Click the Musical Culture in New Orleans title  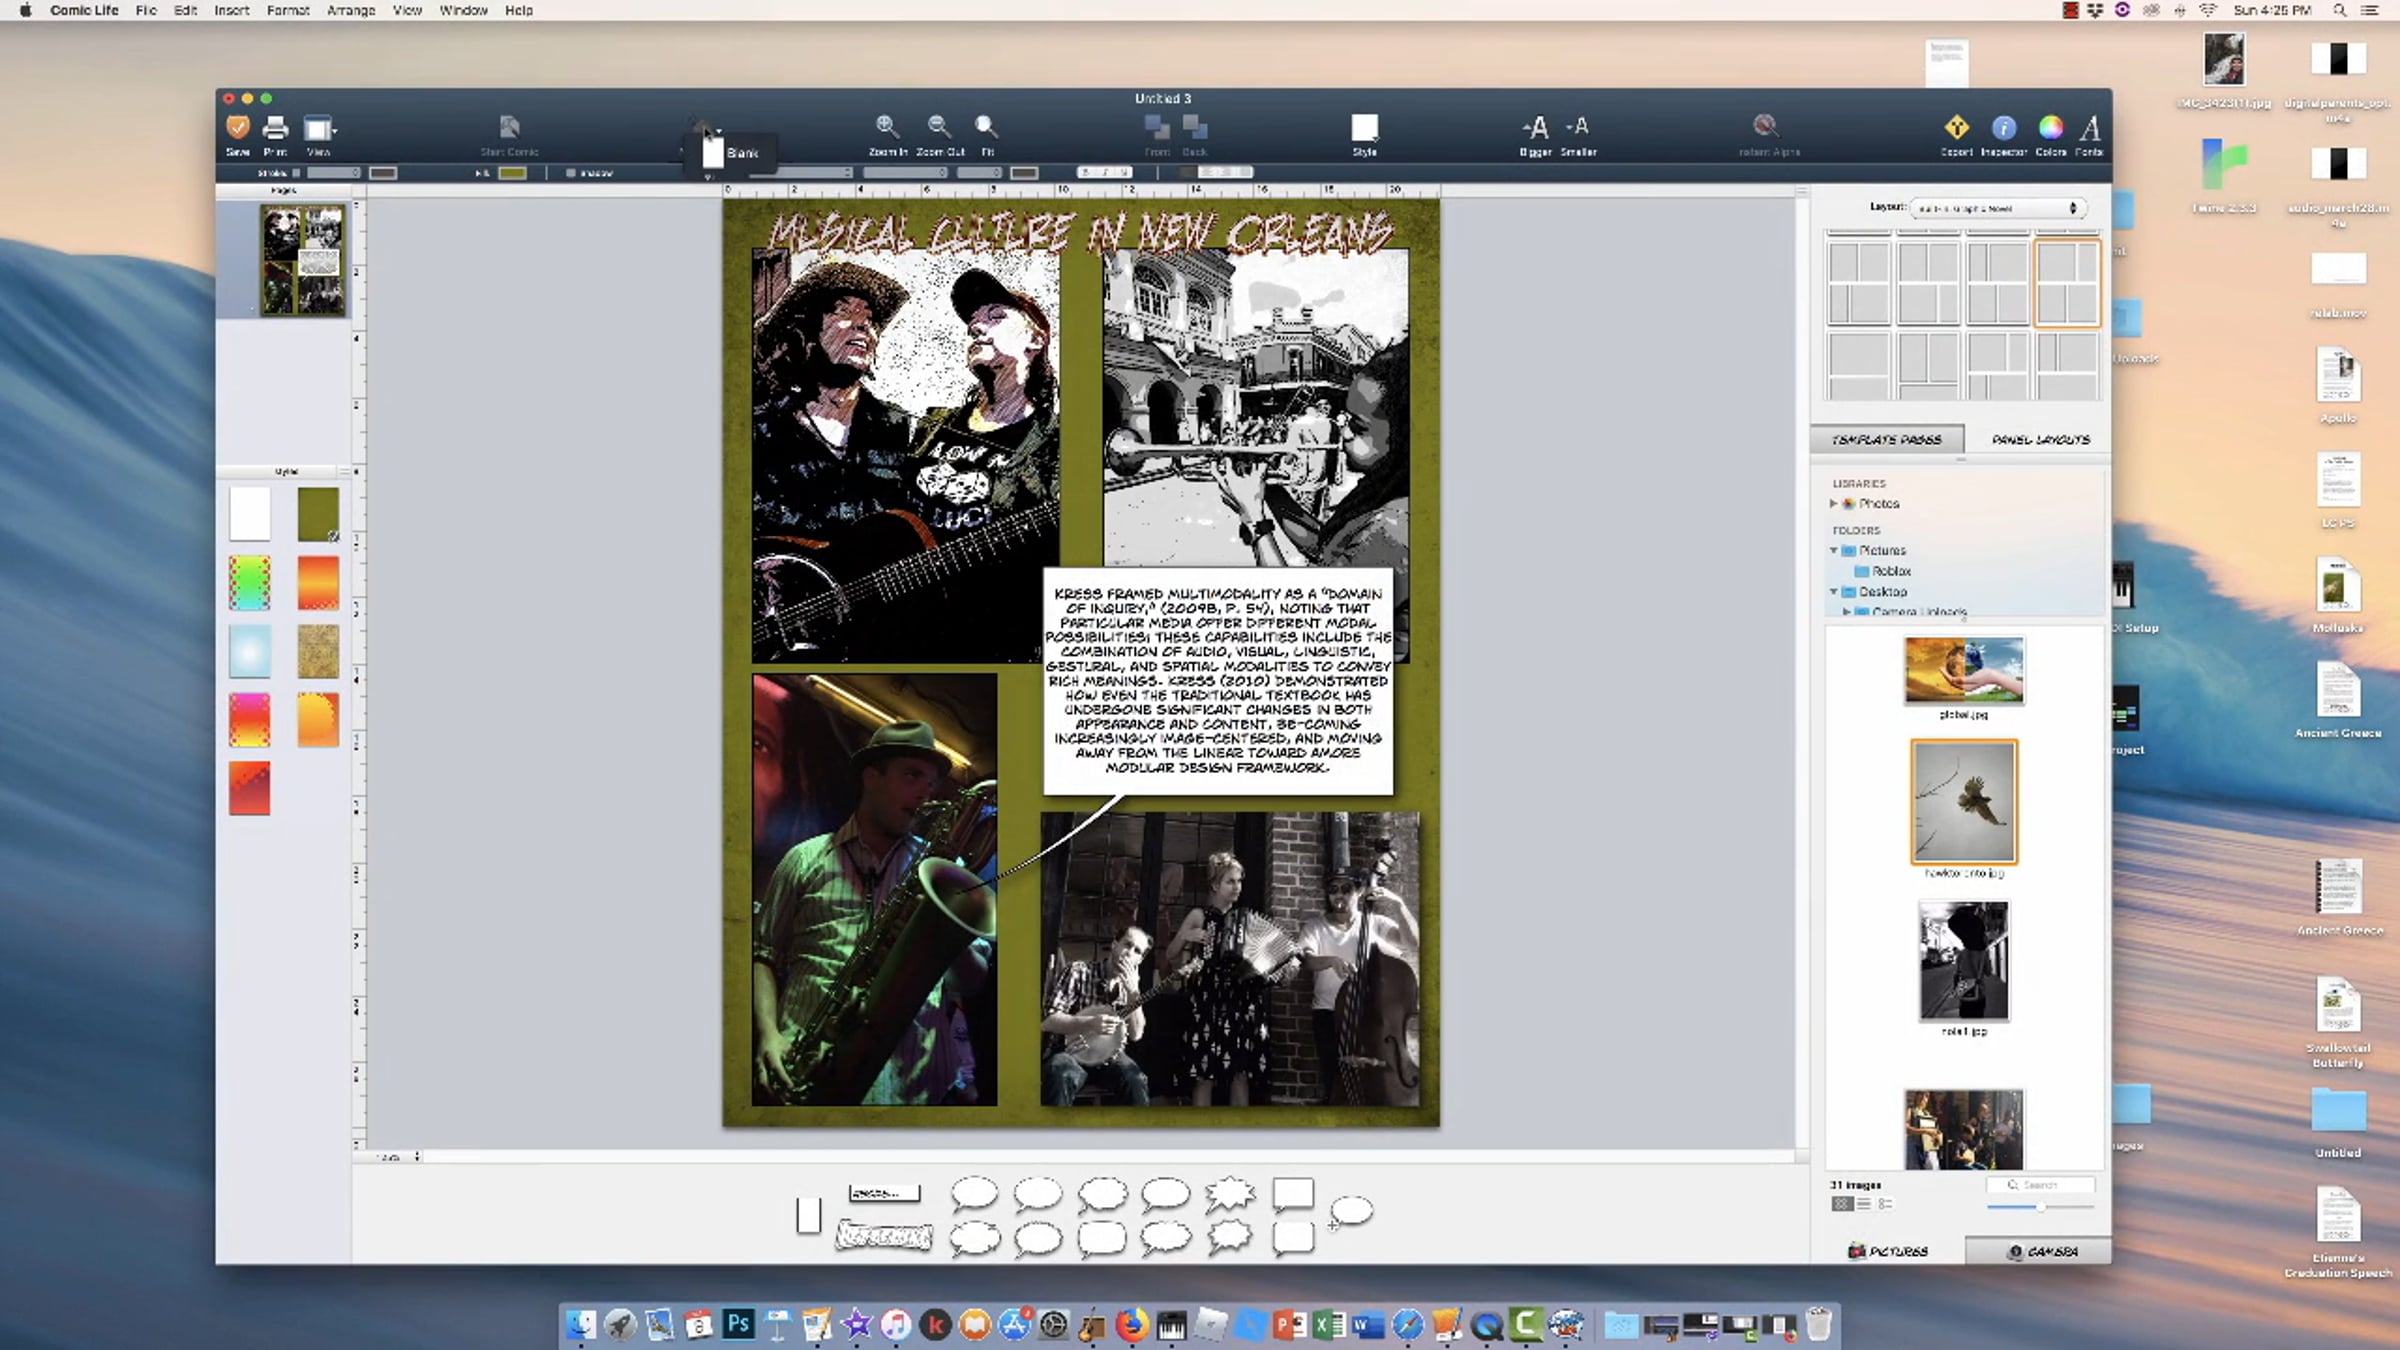coord(1080,231)
